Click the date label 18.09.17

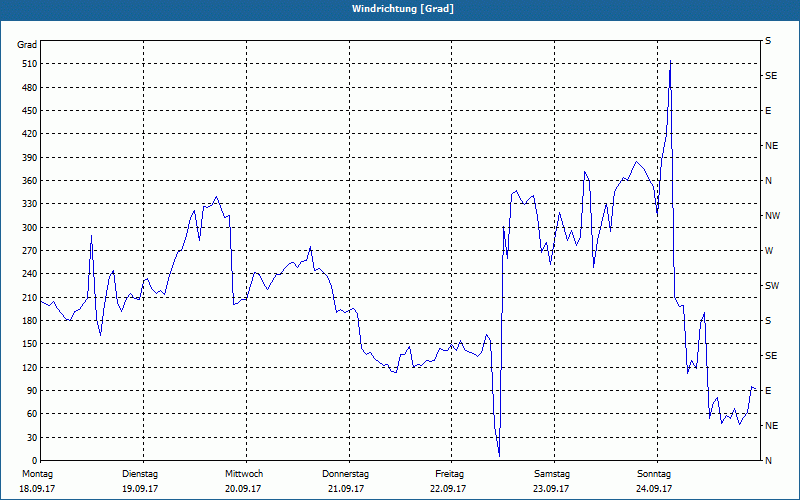(37, 489)
